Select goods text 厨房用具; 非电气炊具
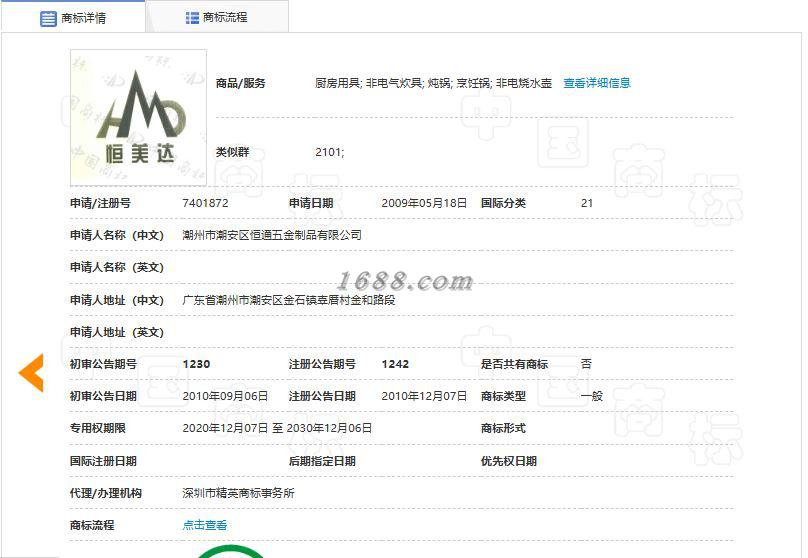This screenshot has height=558, width=808. click(x=369, y=82)
